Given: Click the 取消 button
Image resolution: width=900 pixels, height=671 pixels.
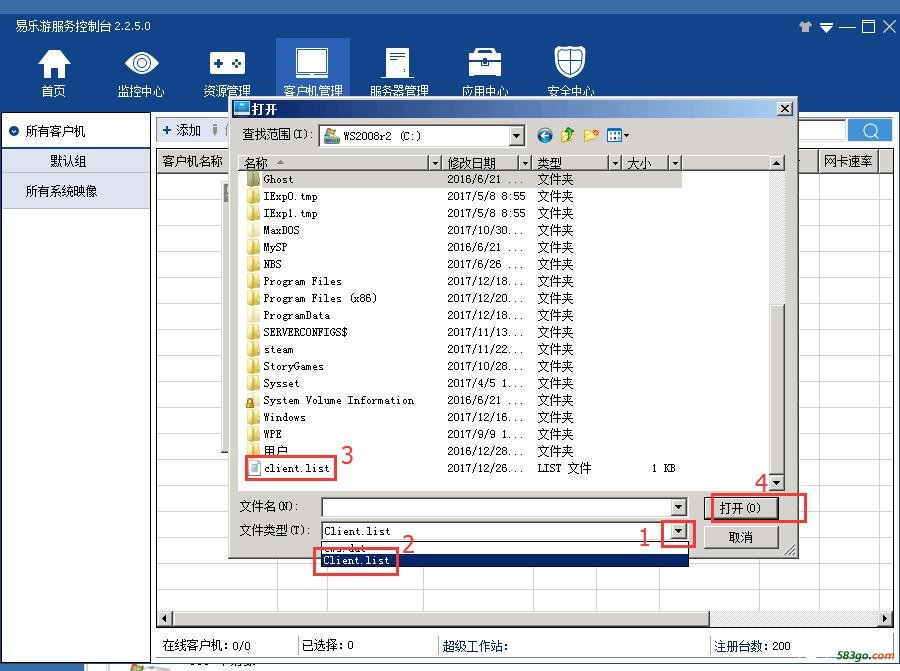Looking at the screenshot, I should pyautogui.click(x=740, y=537).
